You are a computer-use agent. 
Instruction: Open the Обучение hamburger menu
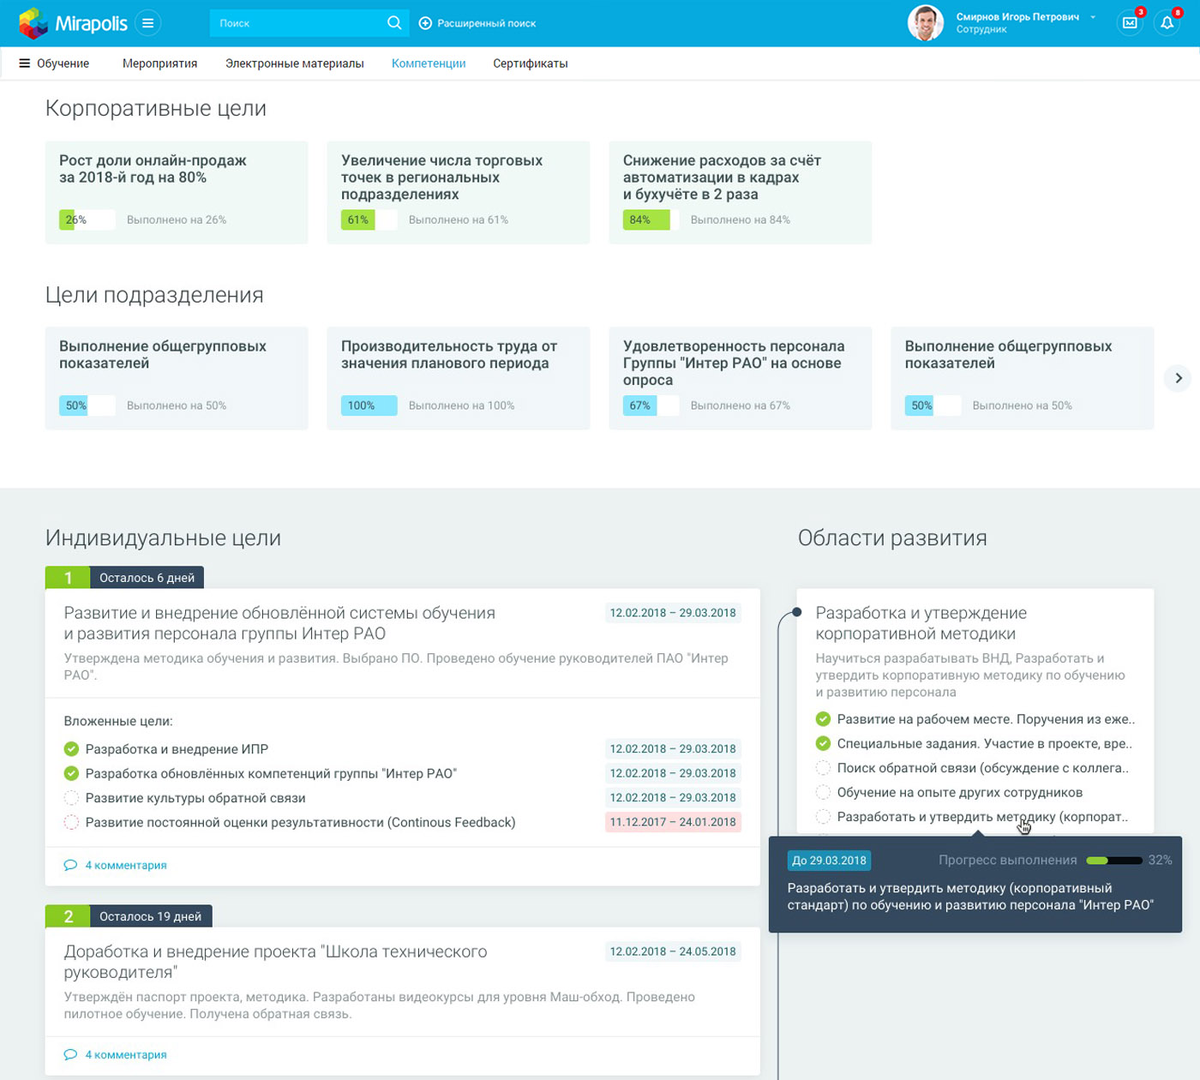click(24, 63)
